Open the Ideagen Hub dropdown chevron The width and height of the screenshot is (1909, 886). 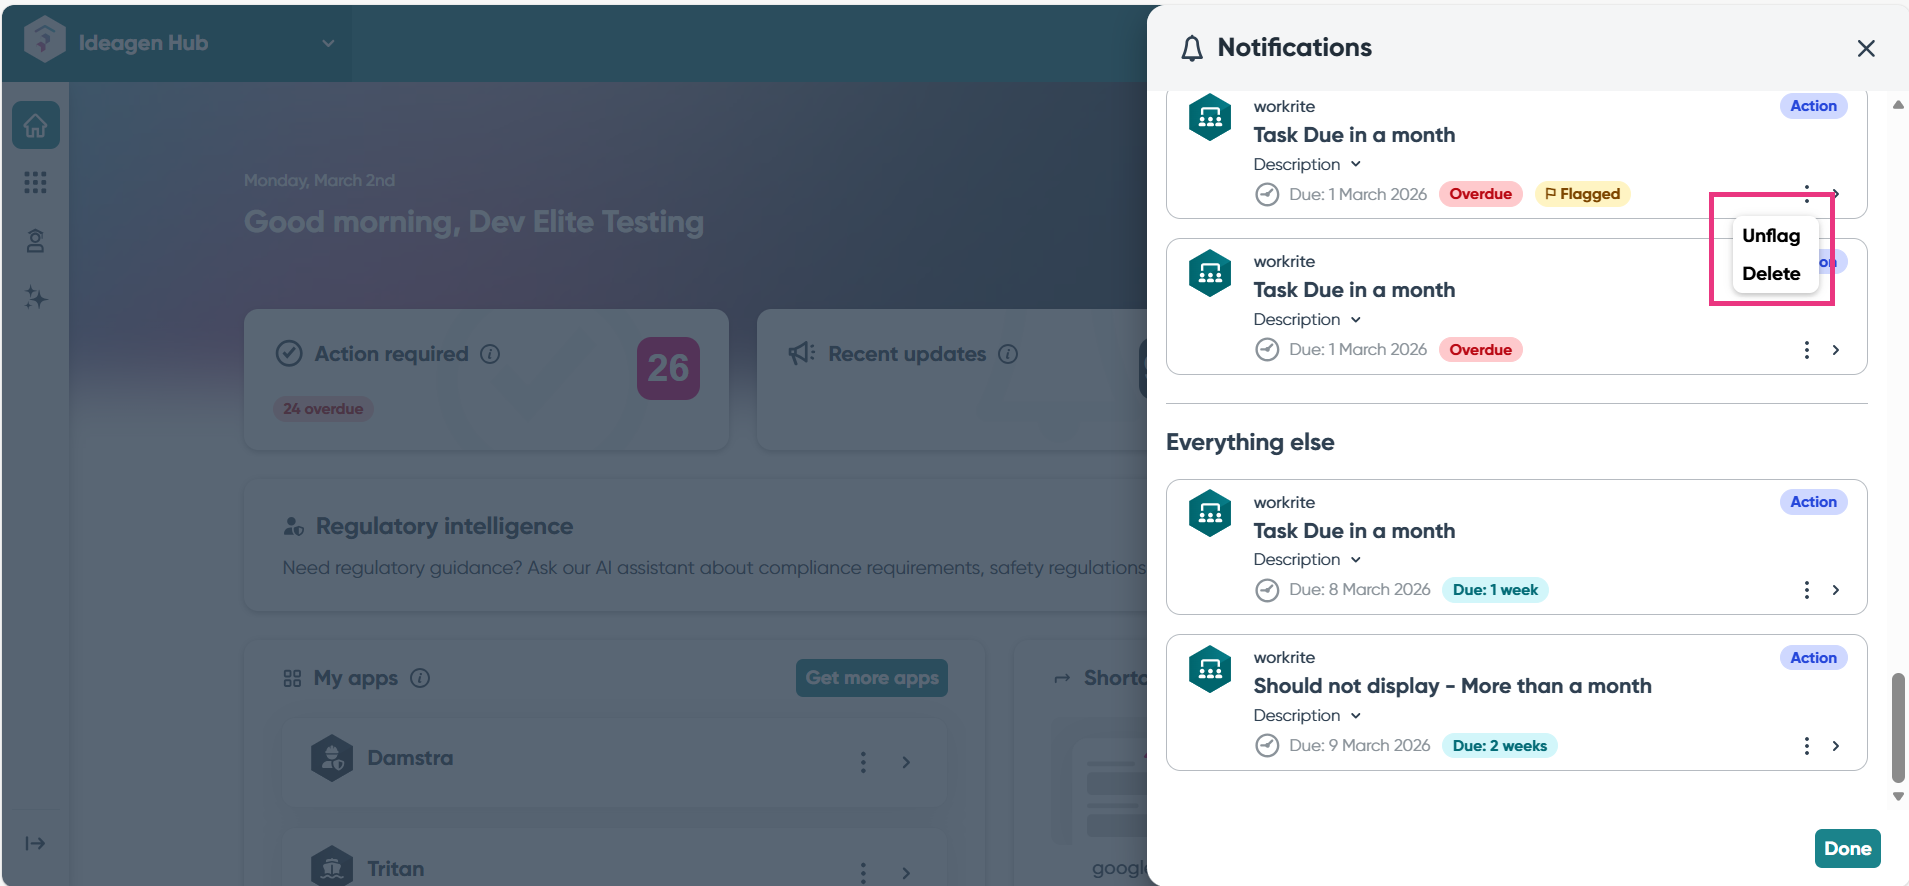click(328, 43)
